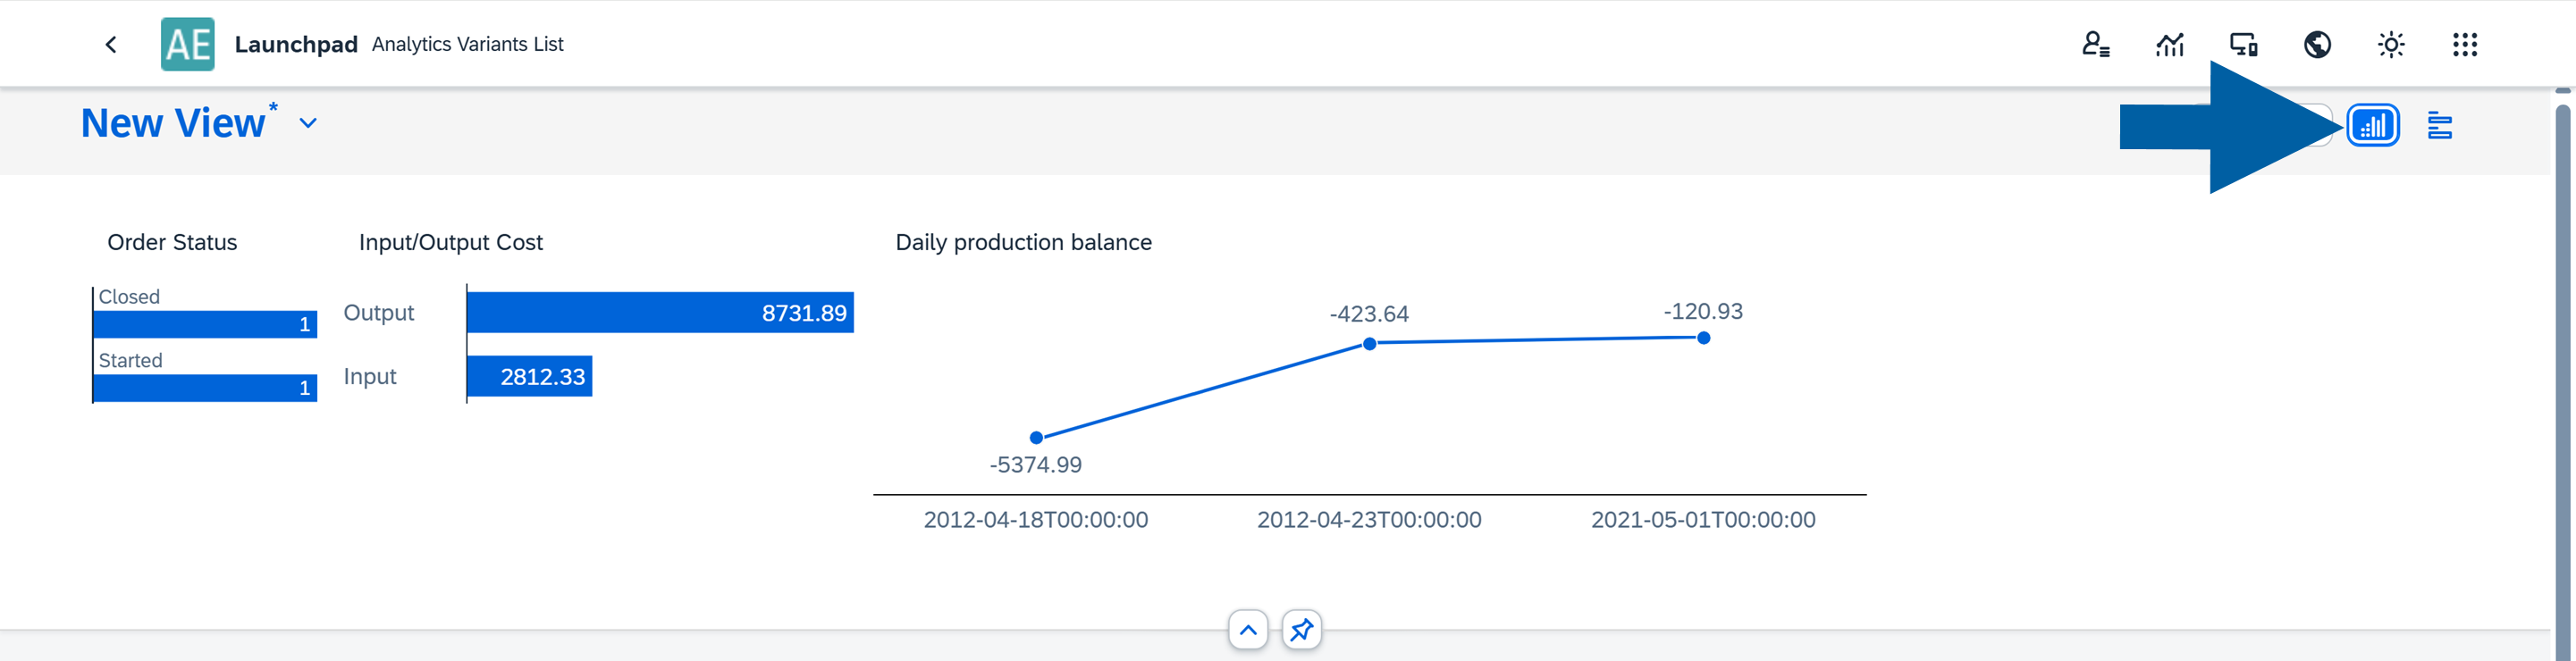Open the globe language icon
This screenshot has width=2576, height=661.
[x=2317, y=44]
